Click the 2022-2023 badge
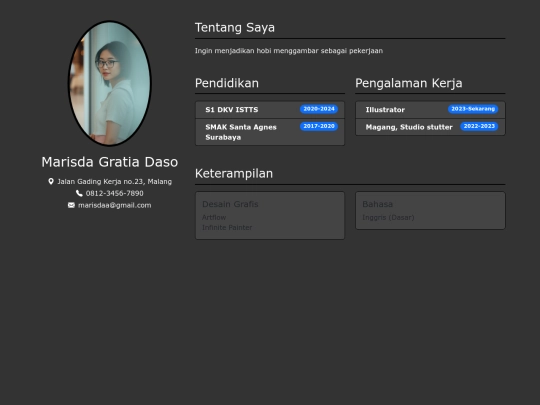The height and width of the screenshot is (405, 540). [x=479, y=126]
